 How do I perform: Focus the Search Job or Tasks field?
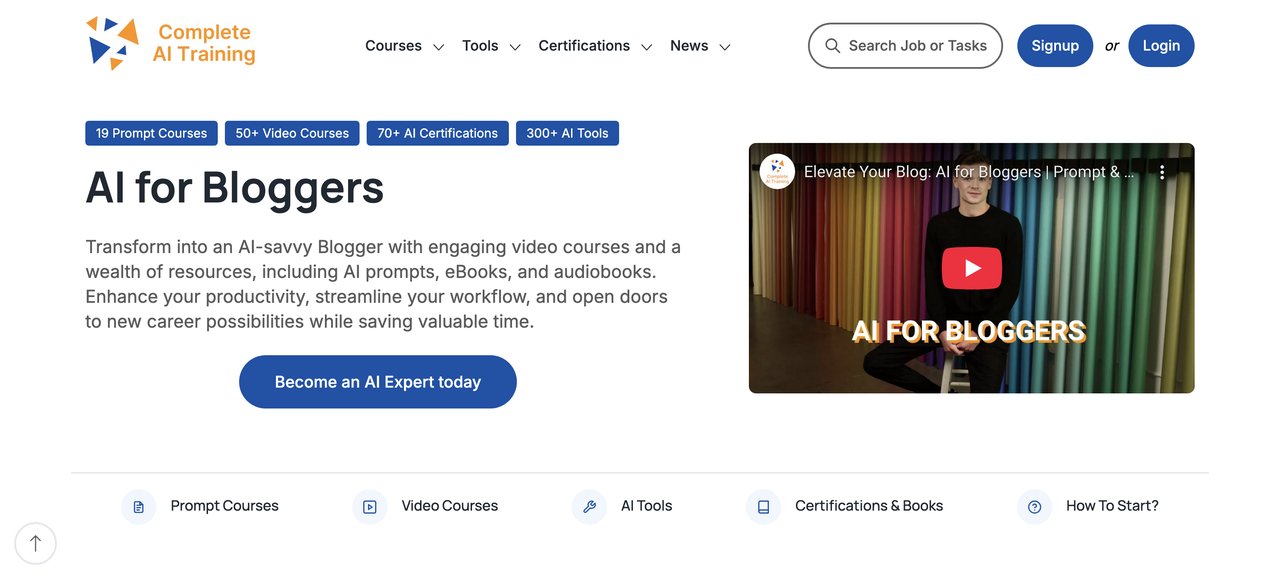pos(905,46)
